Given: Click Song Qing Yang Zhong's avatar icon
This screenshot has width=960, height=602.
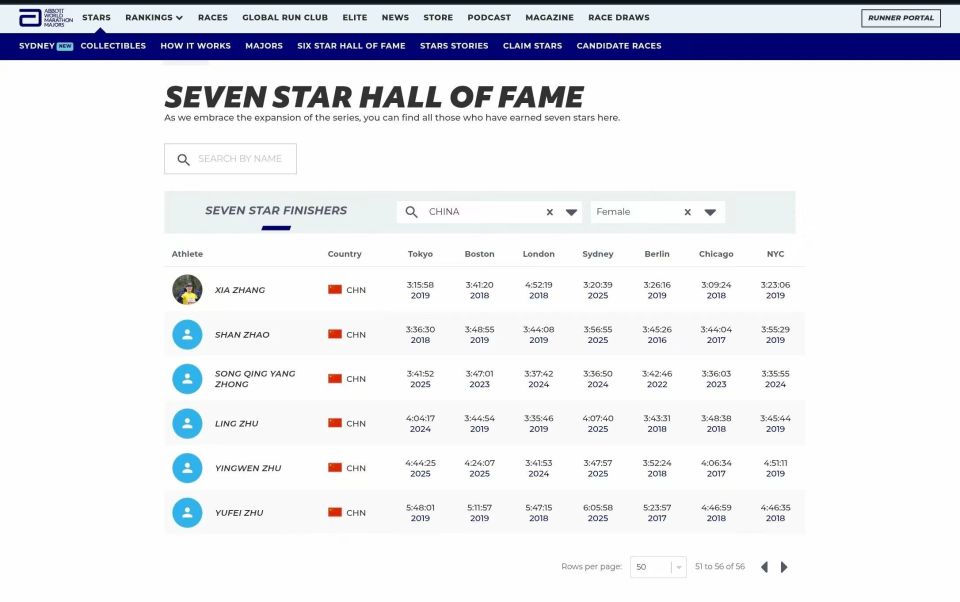Looking at the screenshot, I should [187, 379].
